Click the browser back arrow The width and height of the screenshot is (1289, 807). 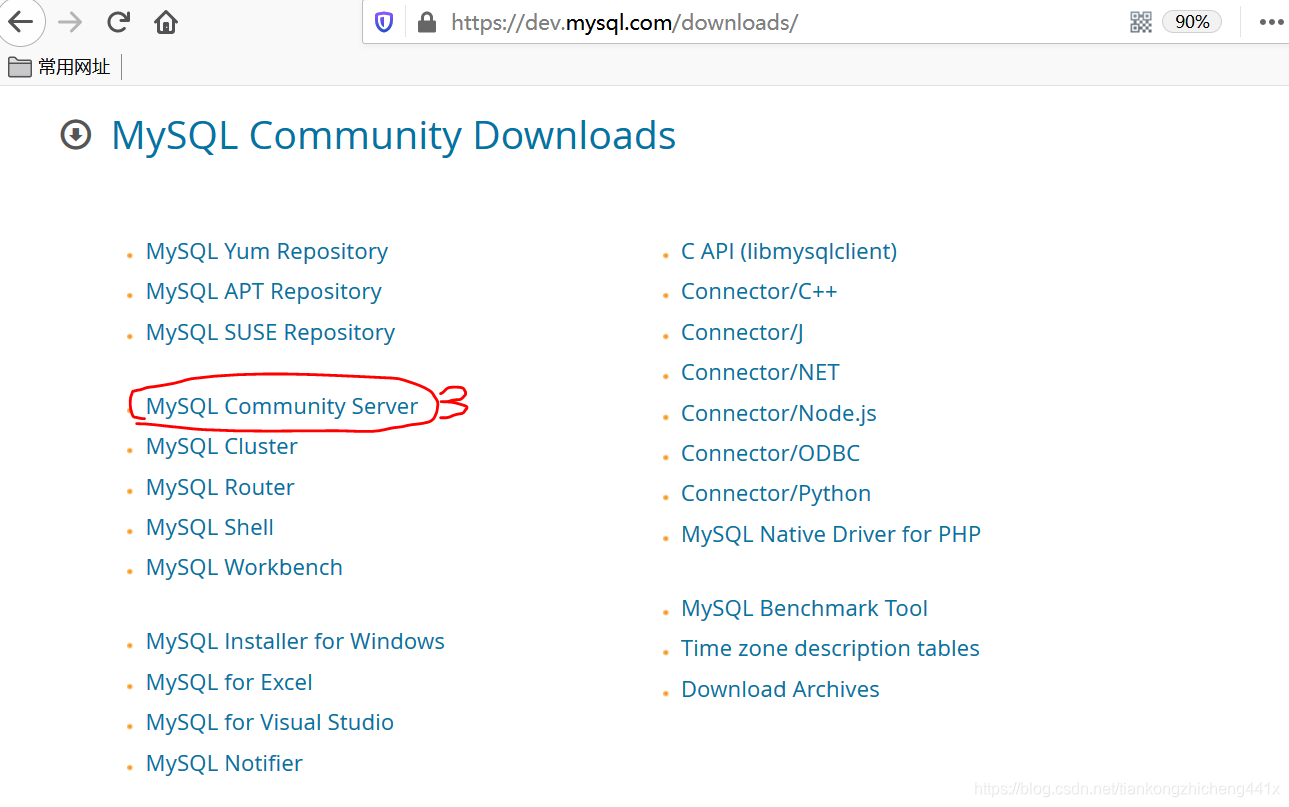click(19, 21)
